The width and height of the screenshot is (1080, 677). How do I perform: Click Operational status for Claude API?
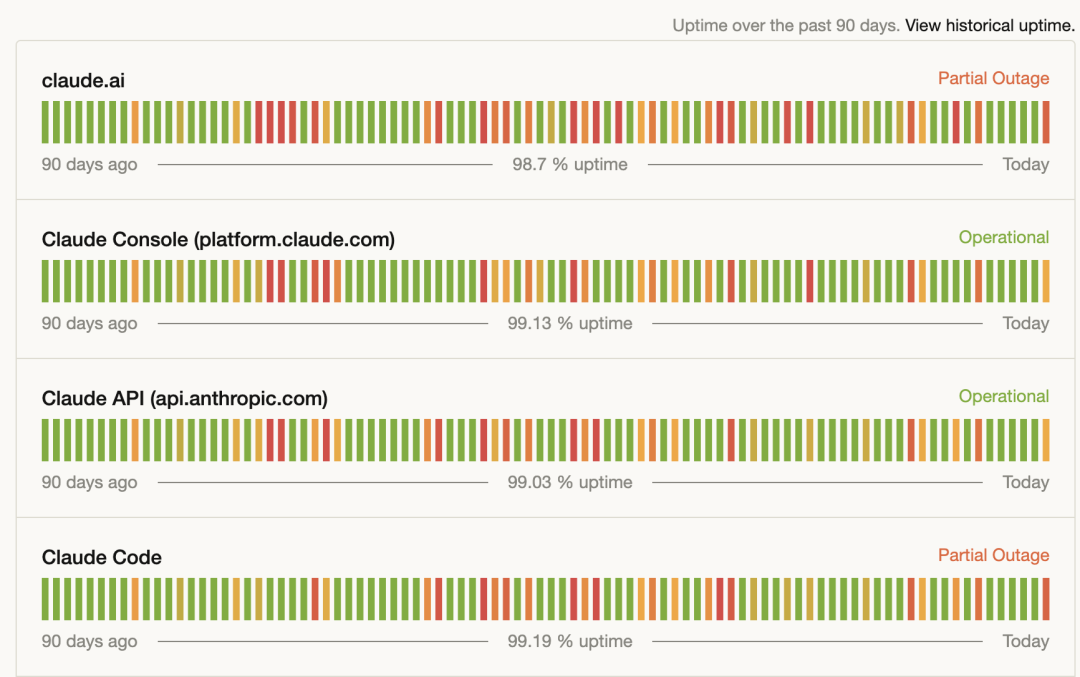coord(1004,397)
